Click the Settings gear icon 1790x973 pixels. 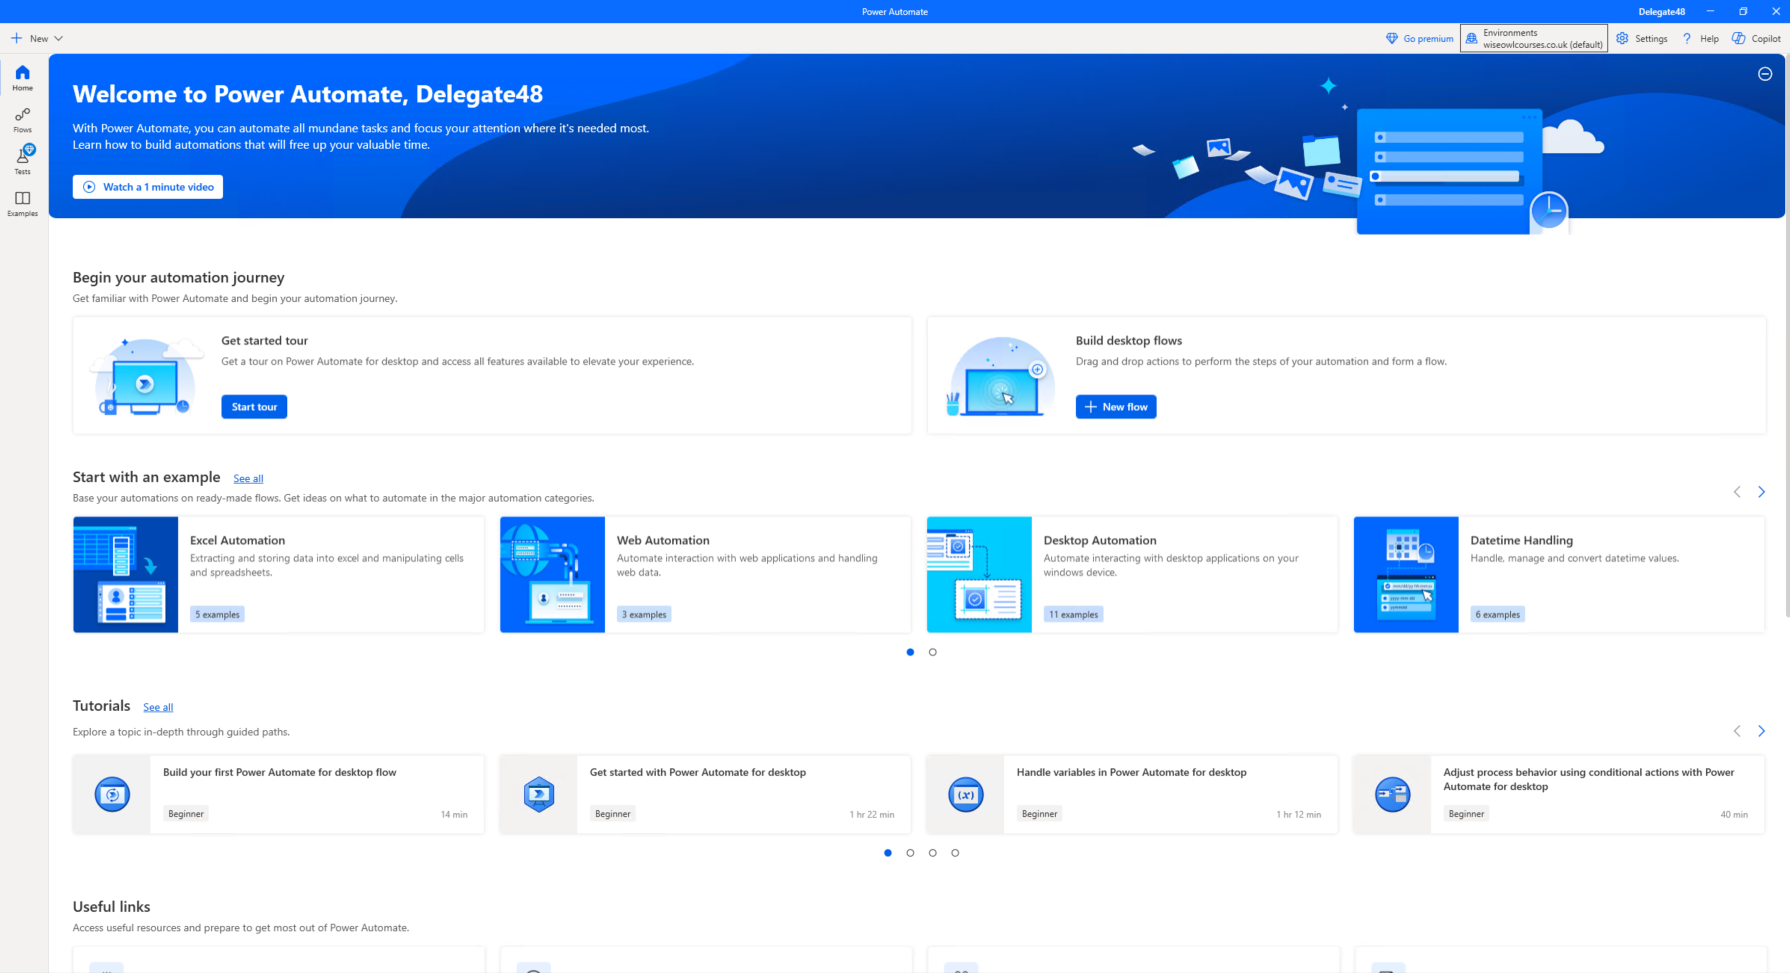pyautogui.click(x=1622, y=38)
